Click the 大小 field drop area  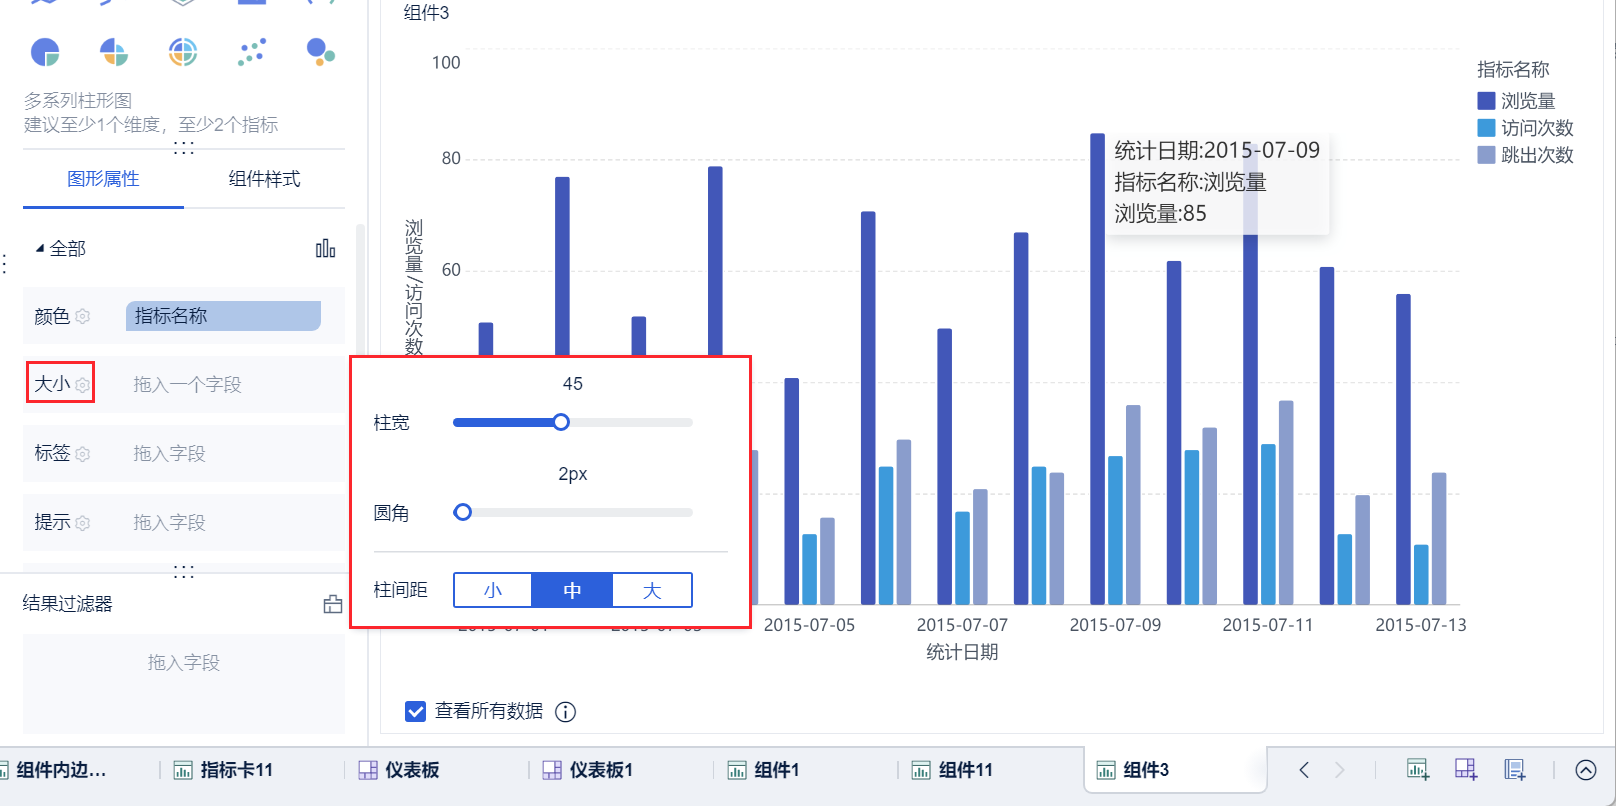(x=224, y=385)
